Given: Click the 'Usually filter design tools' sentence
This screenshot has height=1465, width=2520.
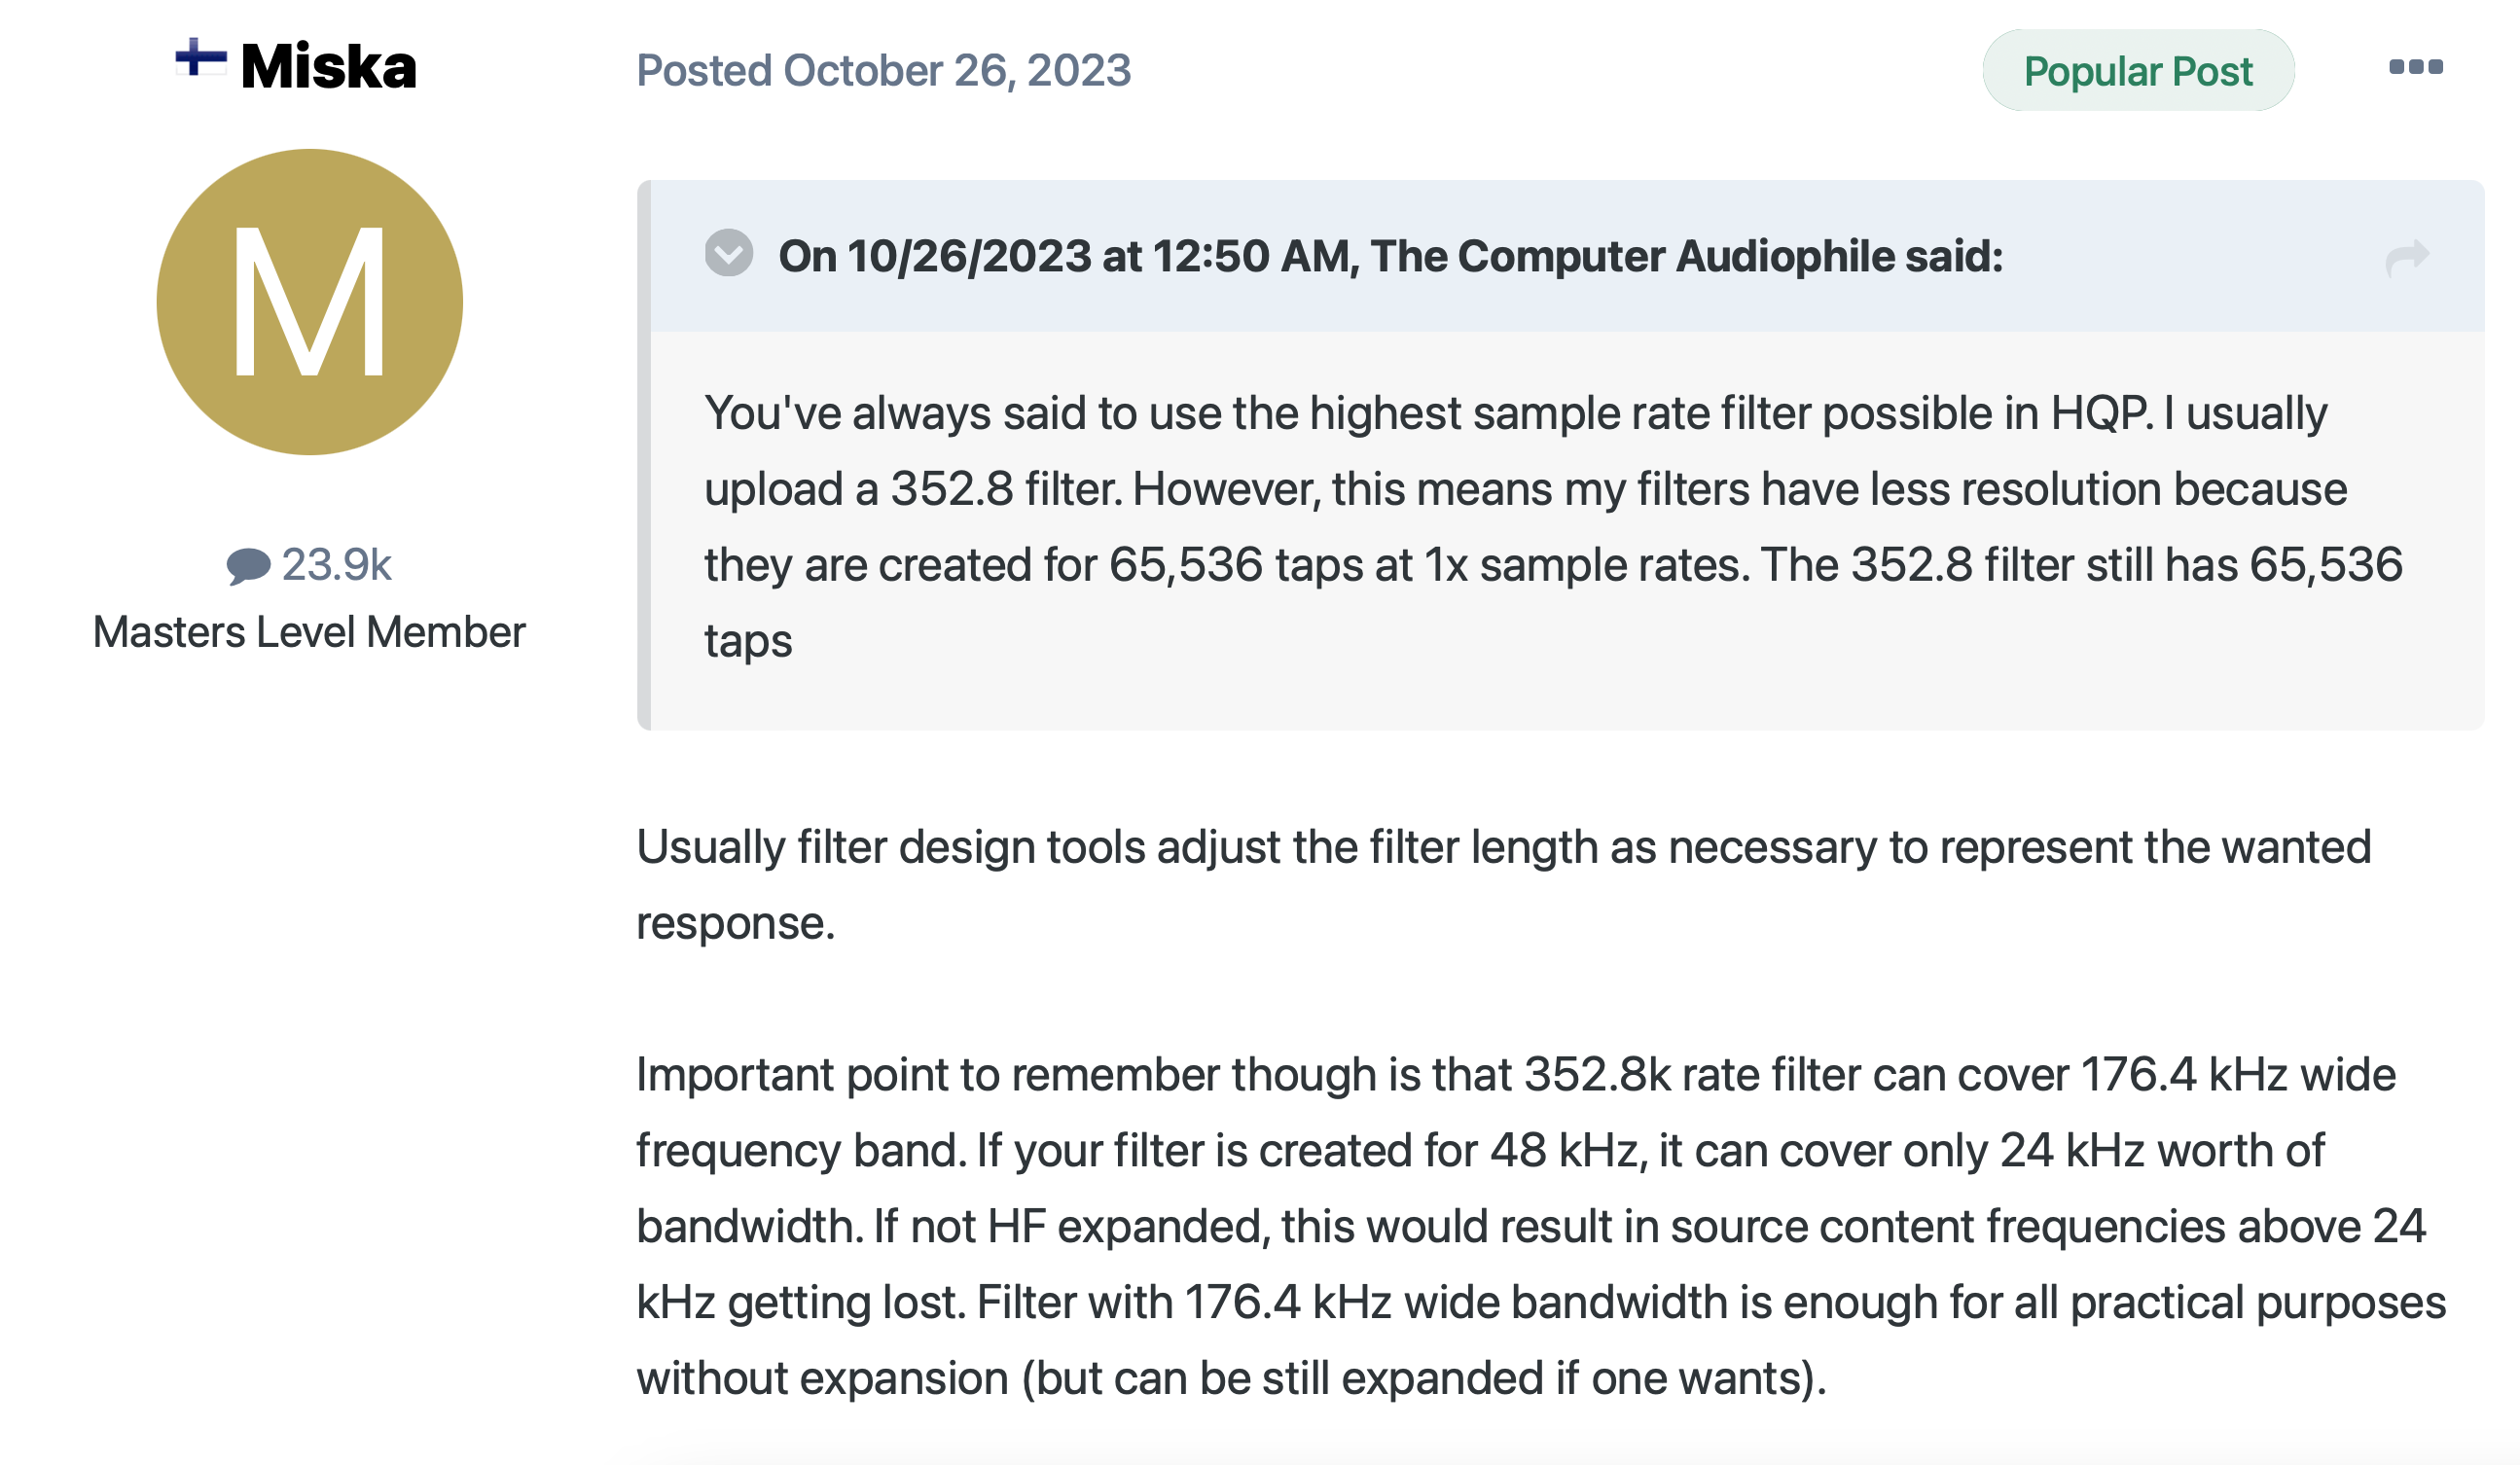Looking at the screenshot, I should (x=1503, y=847).
